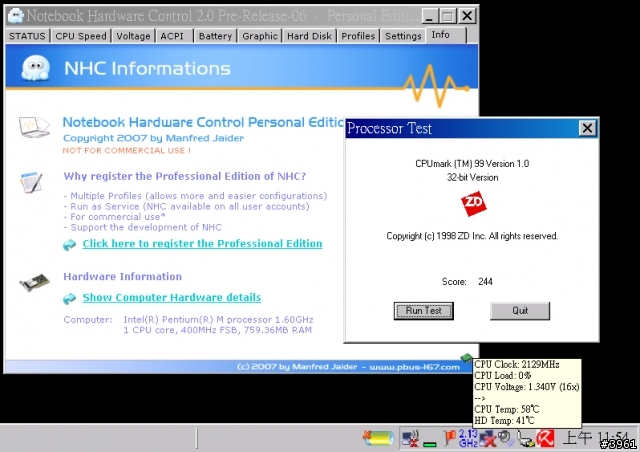Click the Run Test button
The image size is (640, 452).
point(424,311)
